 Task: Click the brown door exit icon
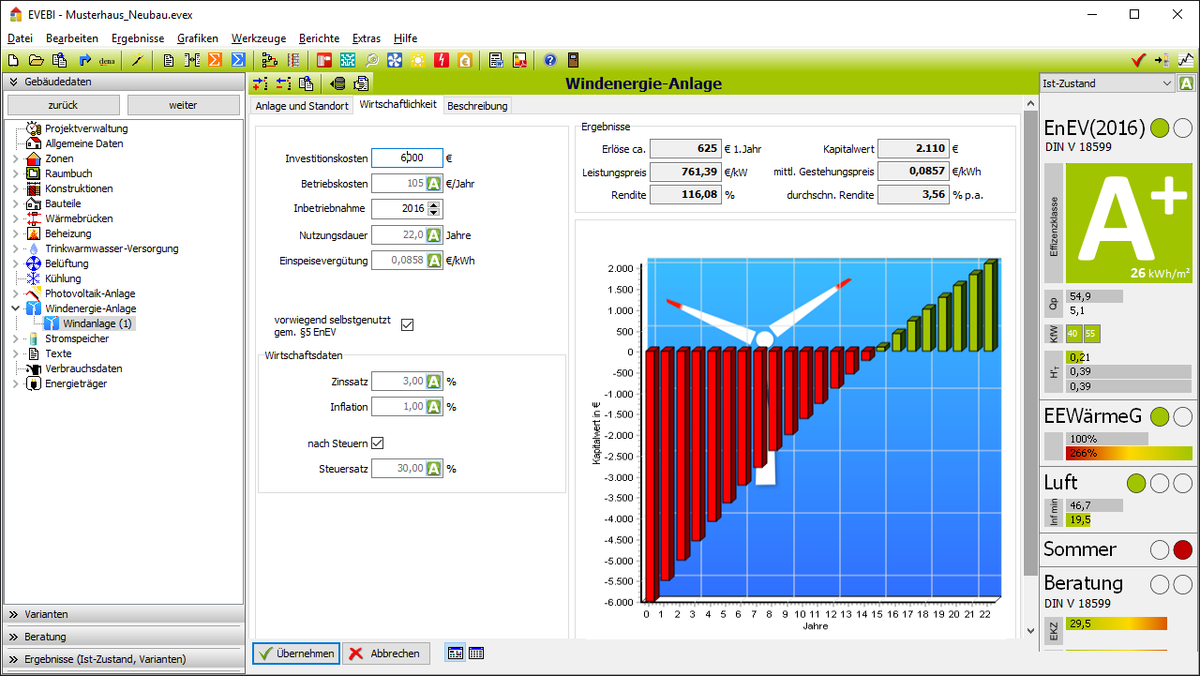(573, 60)
